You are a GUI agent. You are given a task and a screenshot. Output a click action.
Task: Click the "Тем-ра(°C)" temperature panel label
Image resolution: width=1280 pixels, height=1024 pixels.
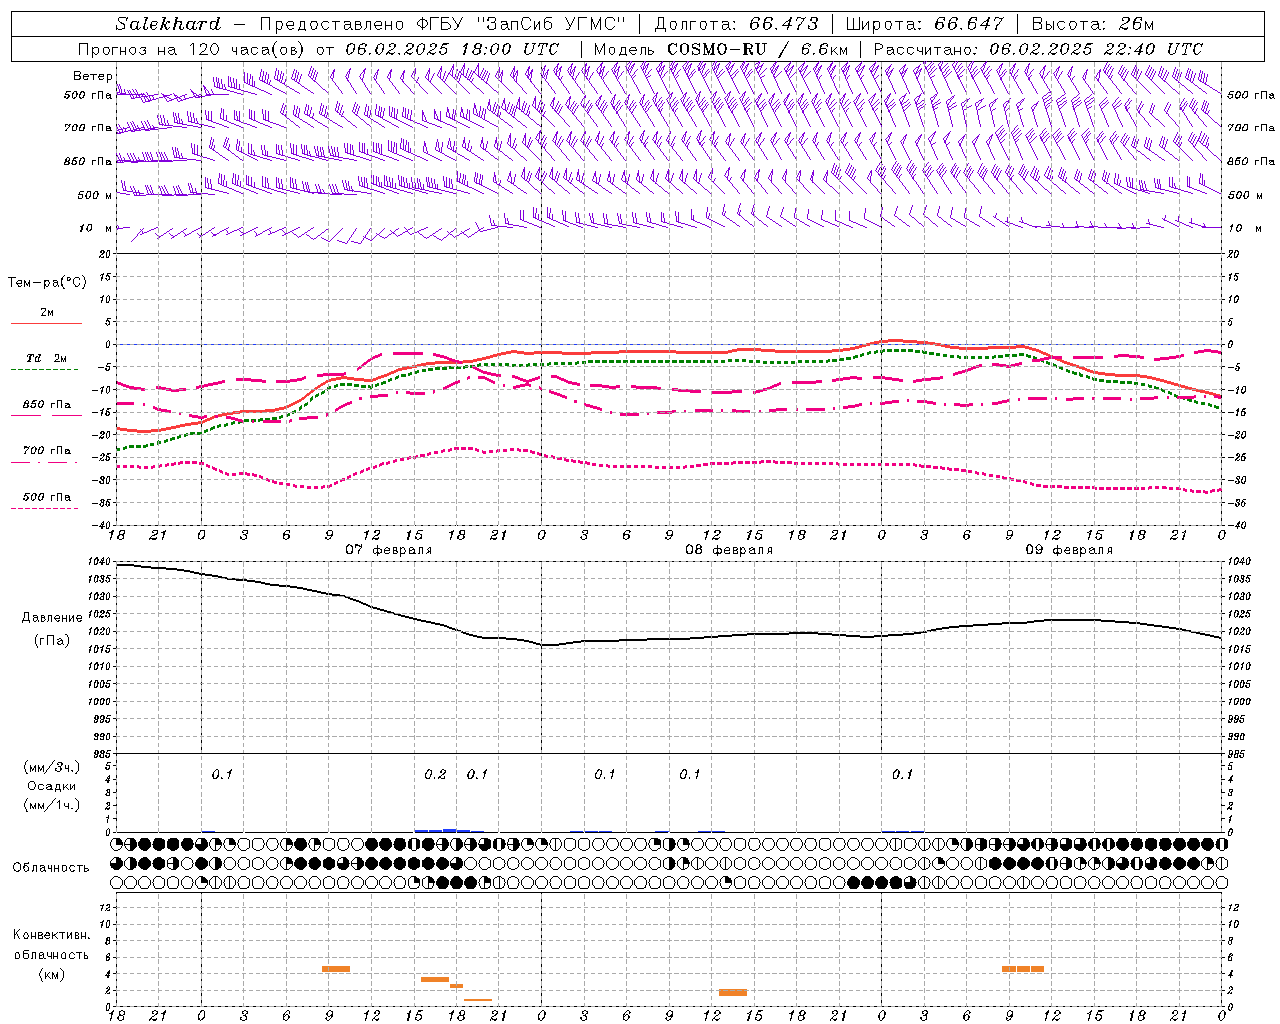coord(47,282)
